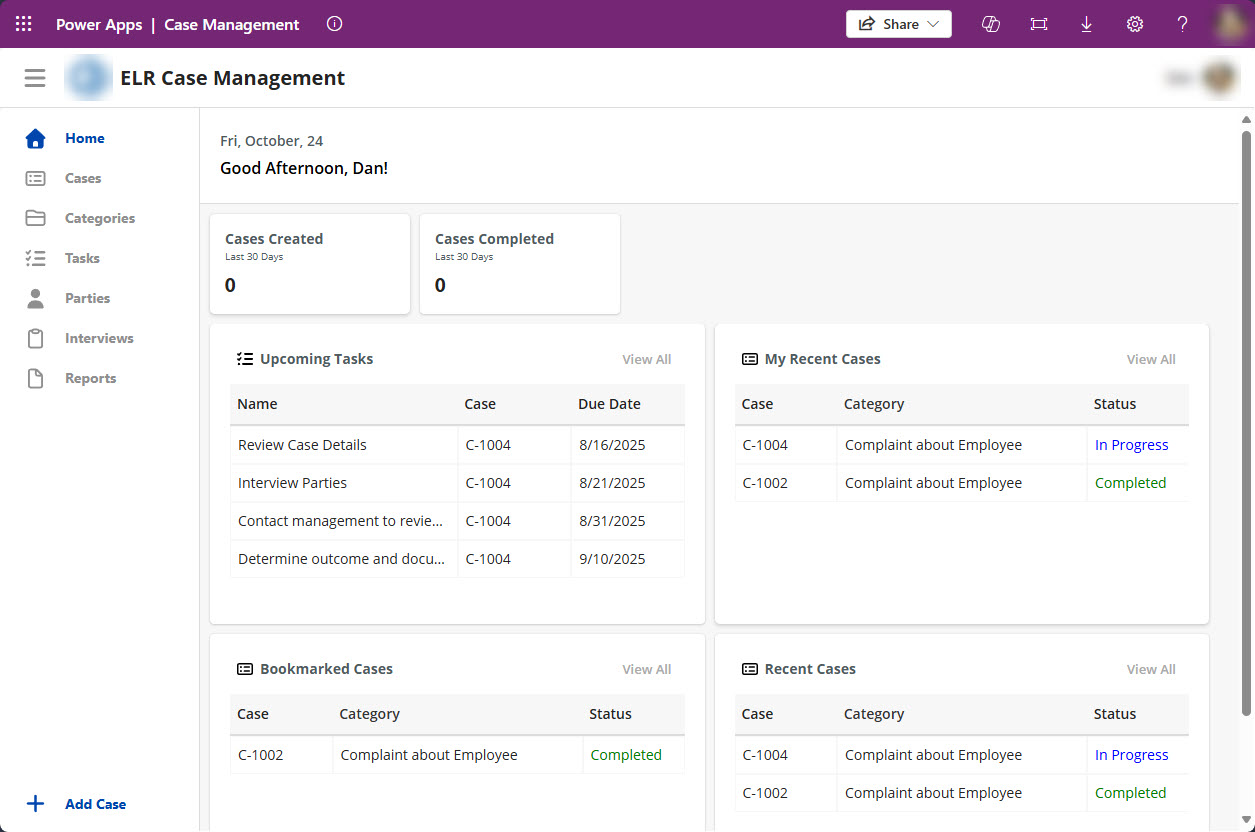Screen dimensions: 1255x832
Task: Click View All in My Recent Cases
Action: (1150, 359)
